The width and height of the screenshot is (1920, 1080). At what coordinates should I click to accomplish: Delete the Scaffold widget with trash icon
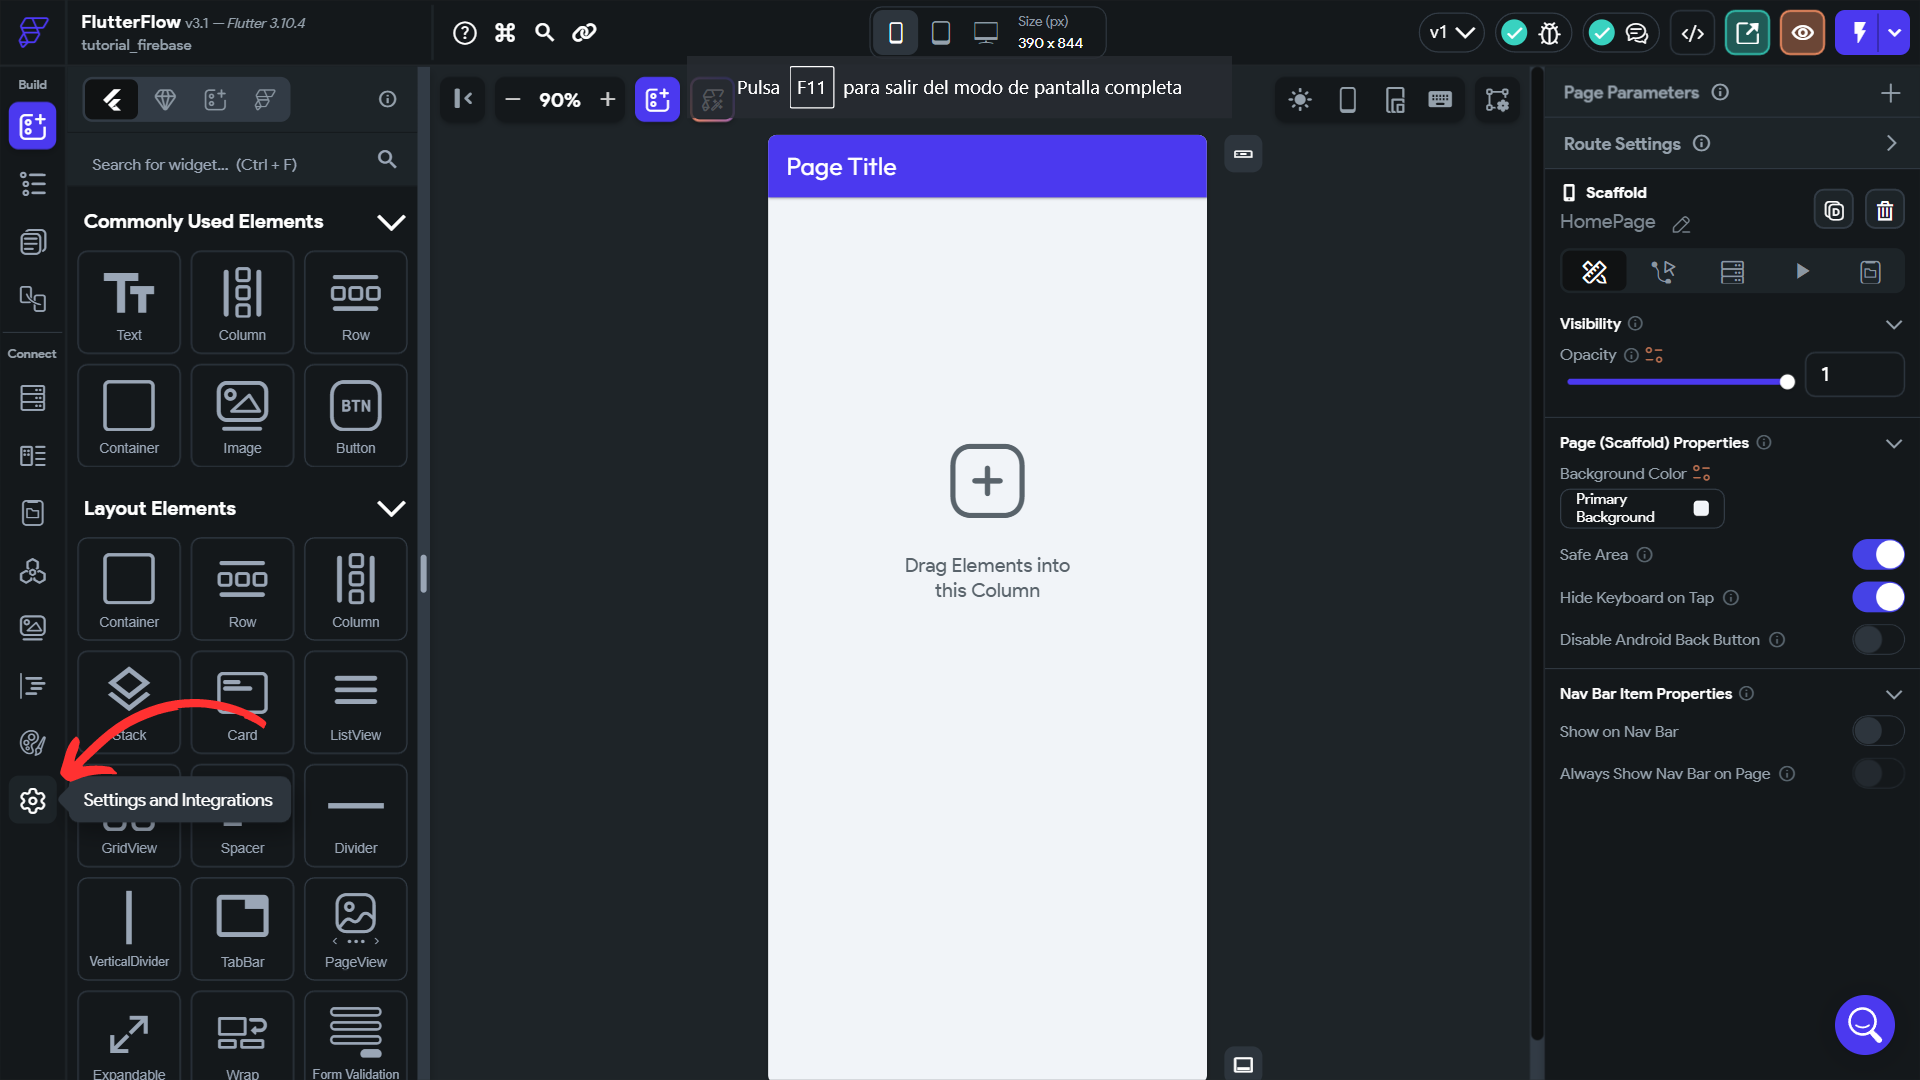[x=1886, y=209]
